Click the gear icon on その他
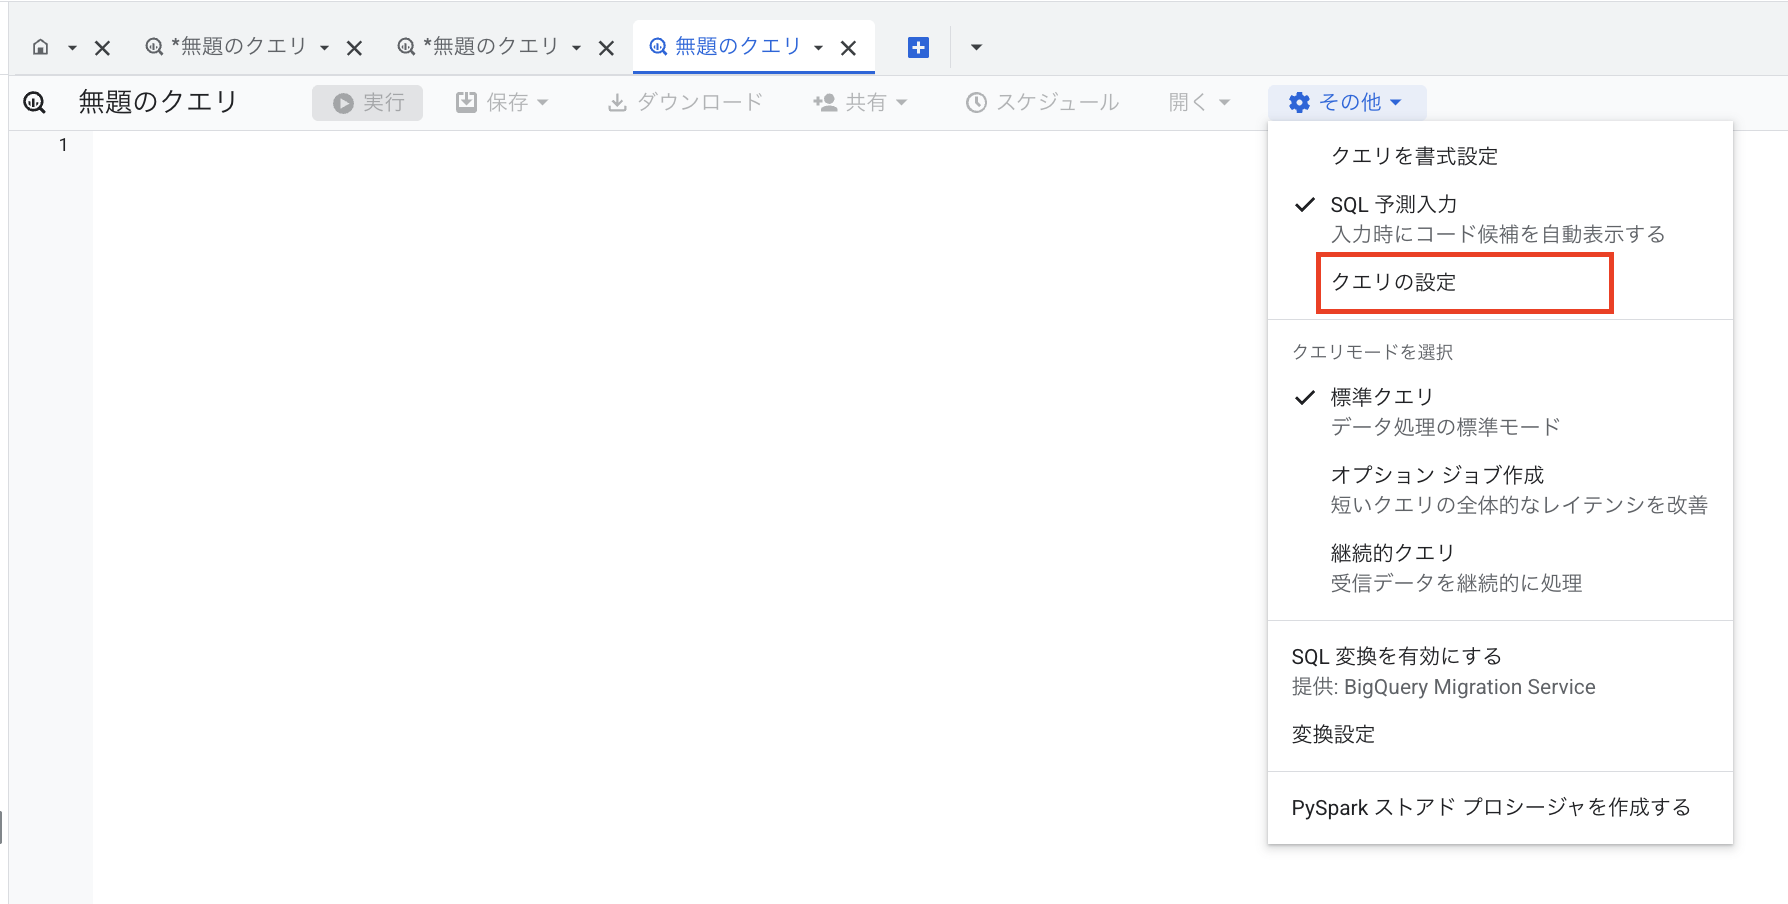Viewport: 1788px width, 904px height. point(1299,101)
